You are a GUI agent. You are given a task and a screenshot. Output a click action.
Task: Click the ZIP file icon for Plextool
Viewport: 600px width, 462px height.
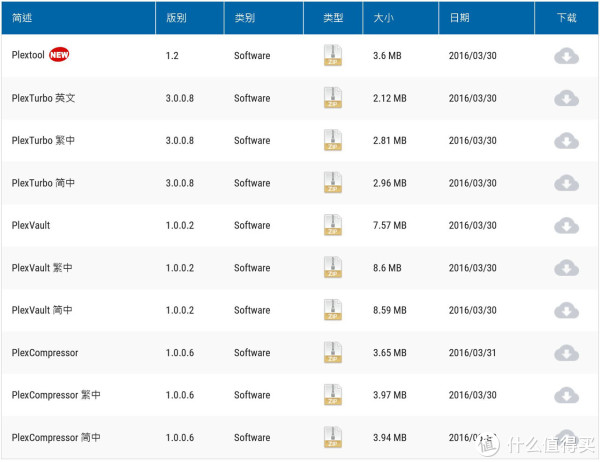click(x=333, y=55)
